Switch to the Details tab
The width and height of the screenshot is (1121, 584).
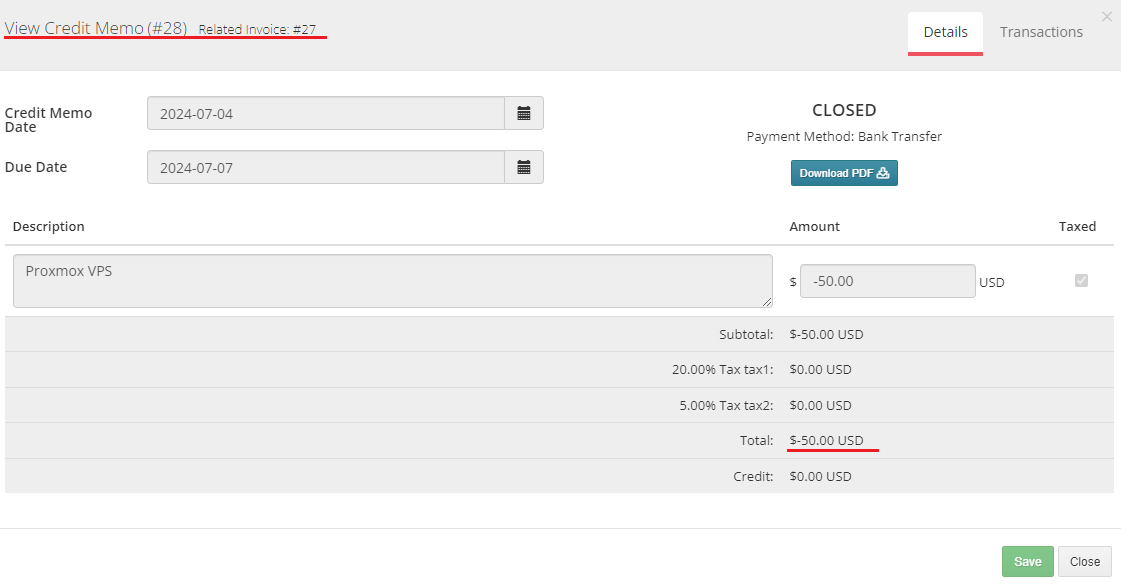tap(945, 32)
